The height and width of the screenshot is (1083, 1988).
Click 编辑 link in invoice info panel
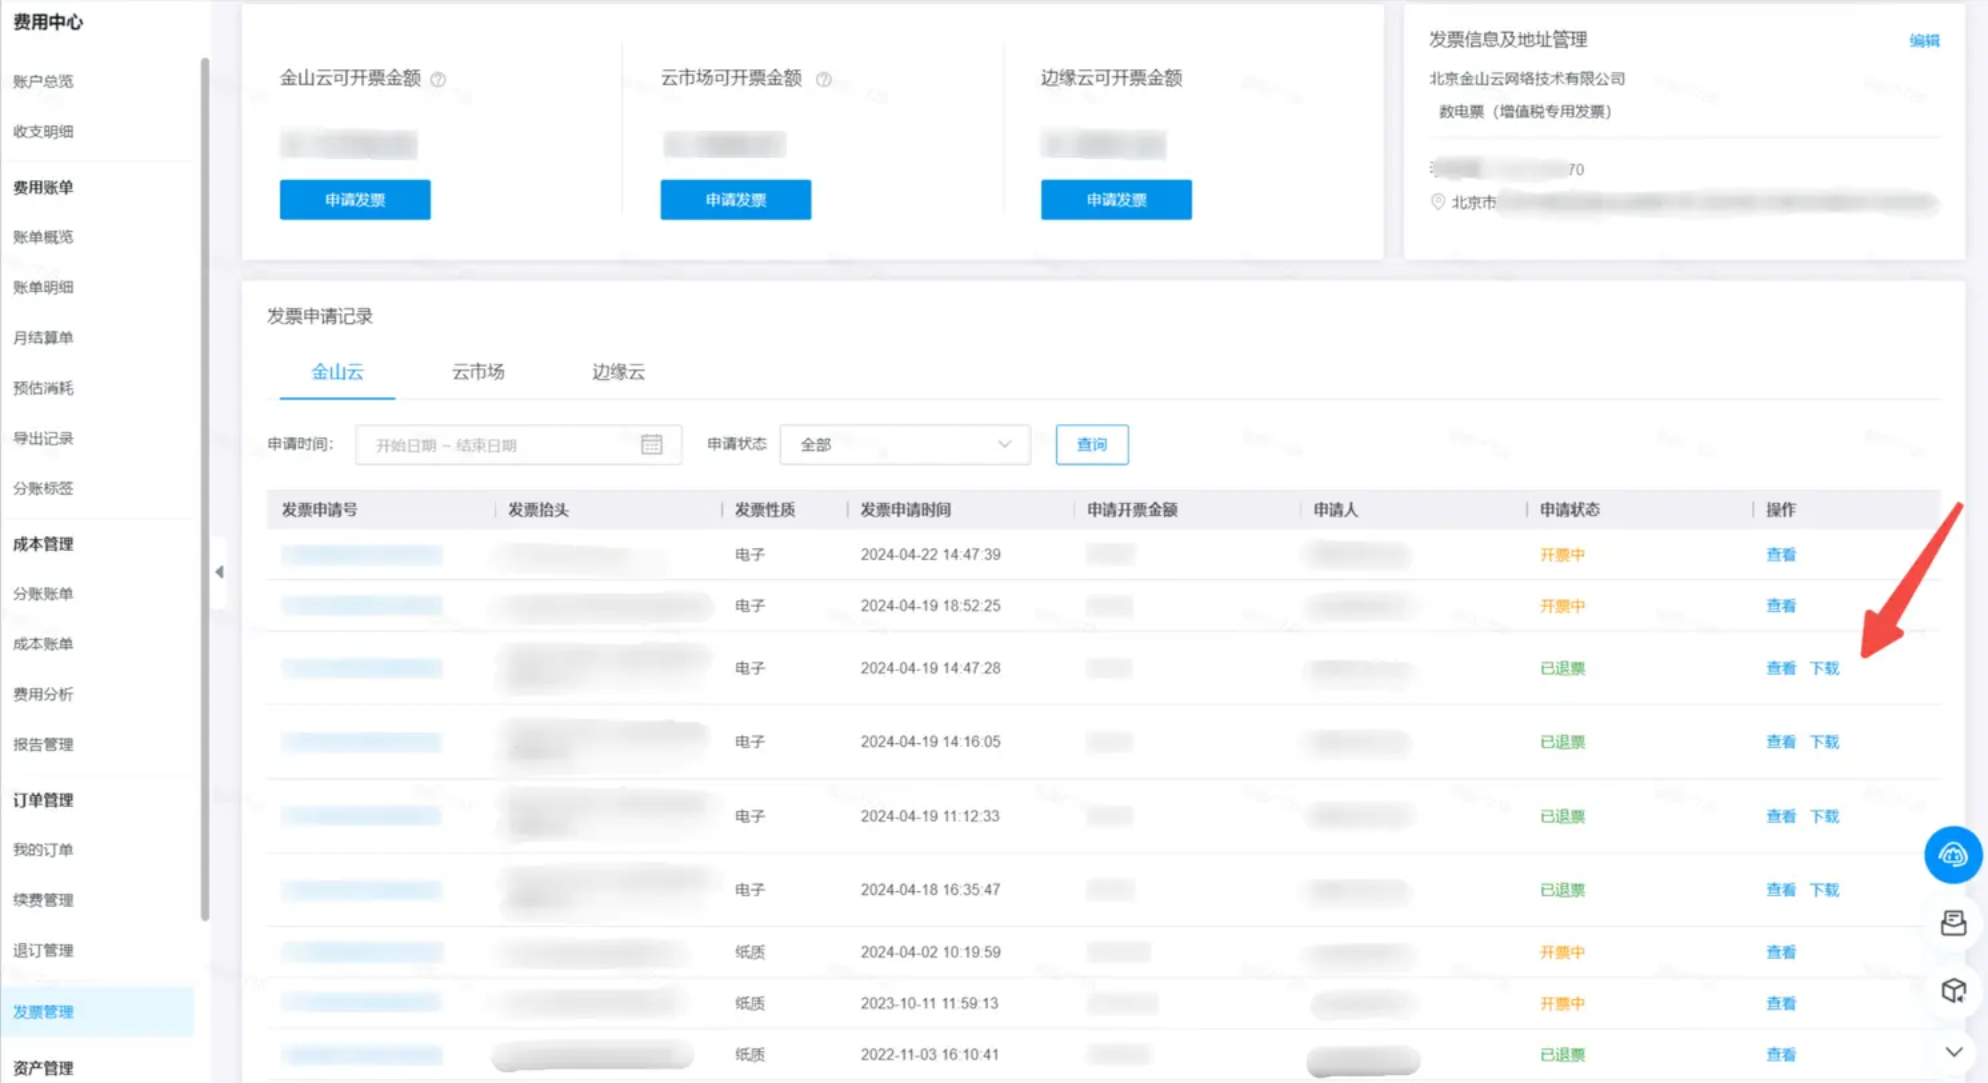pos(1923,40)
